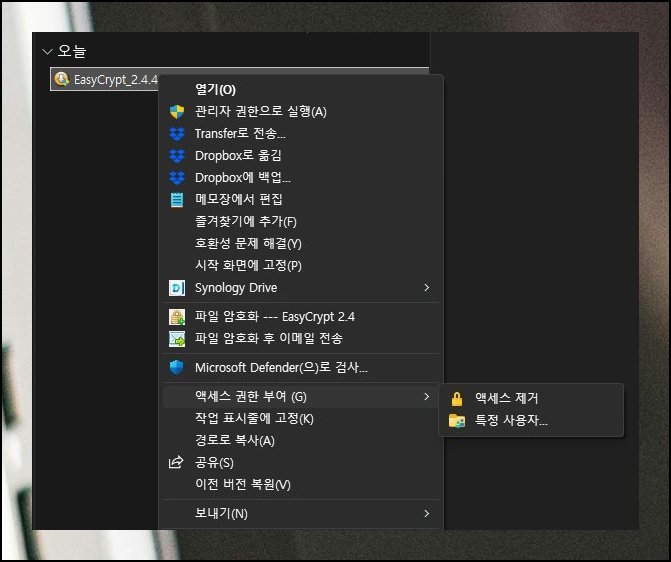The height and width of the screenshot is (562, 671).
Task: Click the Synology Drive icon
Action: (x=177, y=288)
